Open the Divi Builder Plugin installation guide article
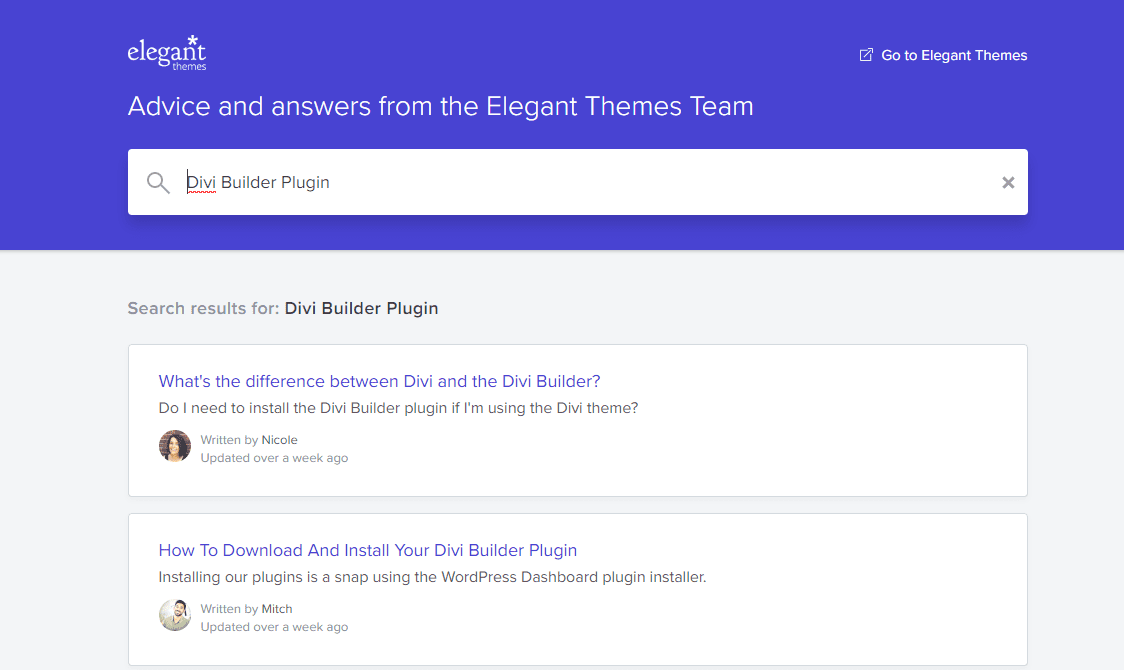 pos(368,550)
